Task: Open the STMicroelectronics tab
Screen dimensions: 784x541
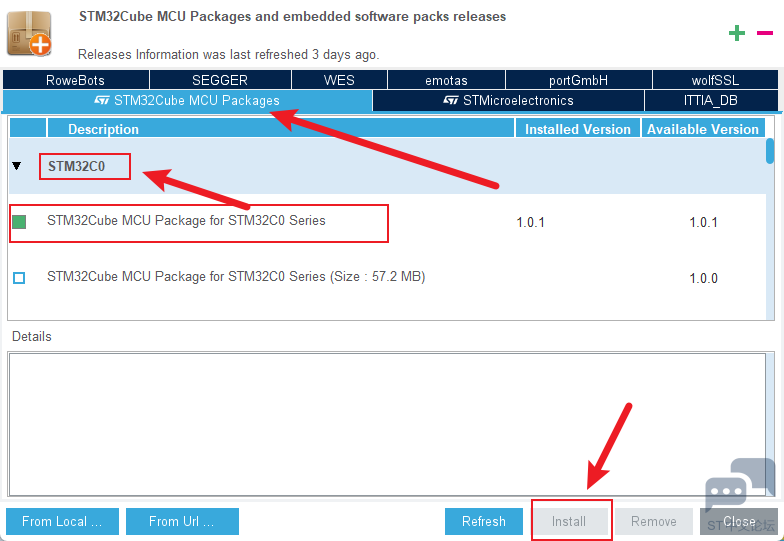Action: coord(508,100)
